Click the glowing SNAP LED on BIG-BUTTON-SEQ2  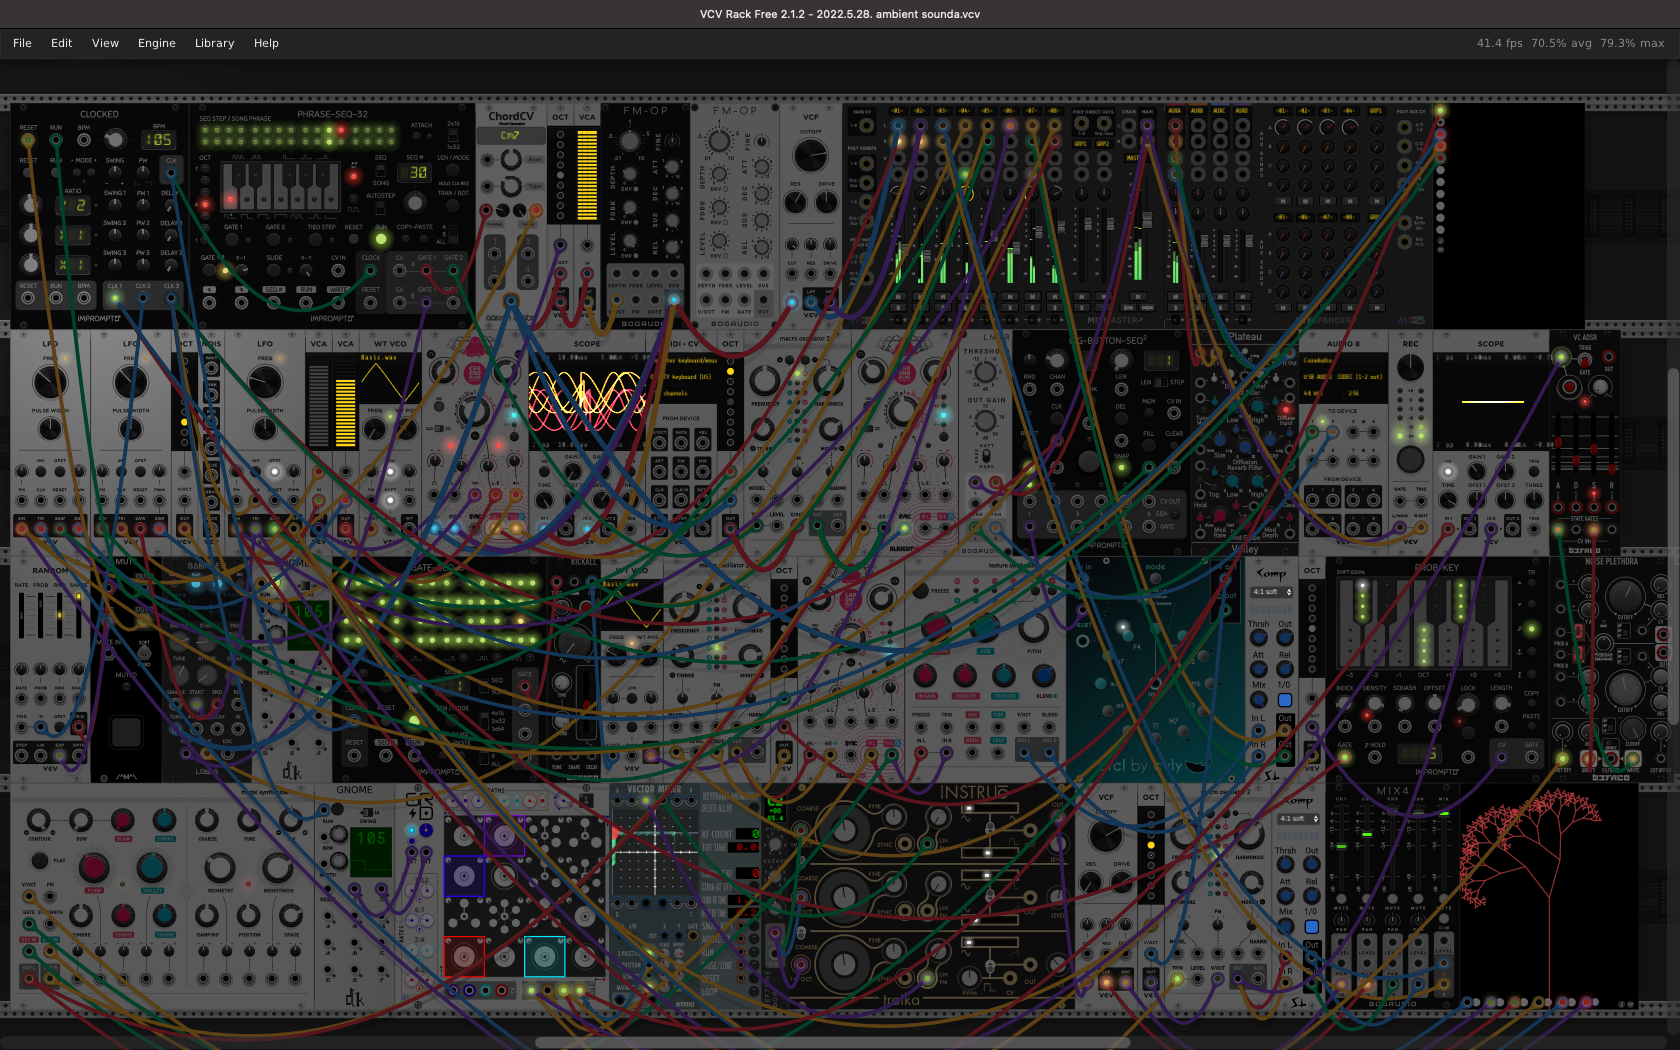click(1122, 467)
